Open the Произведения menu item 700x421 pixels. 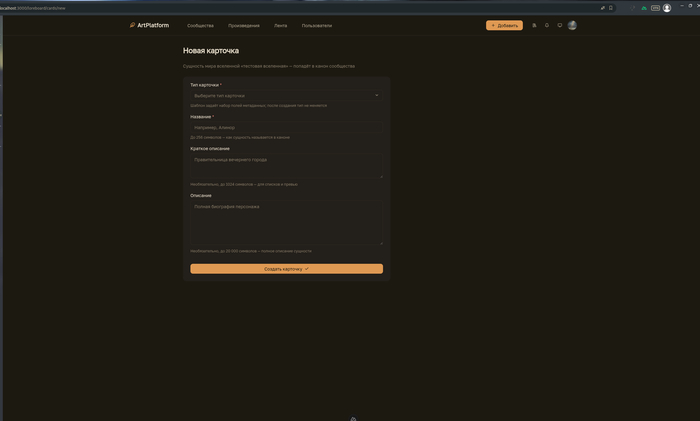[244, 26]
